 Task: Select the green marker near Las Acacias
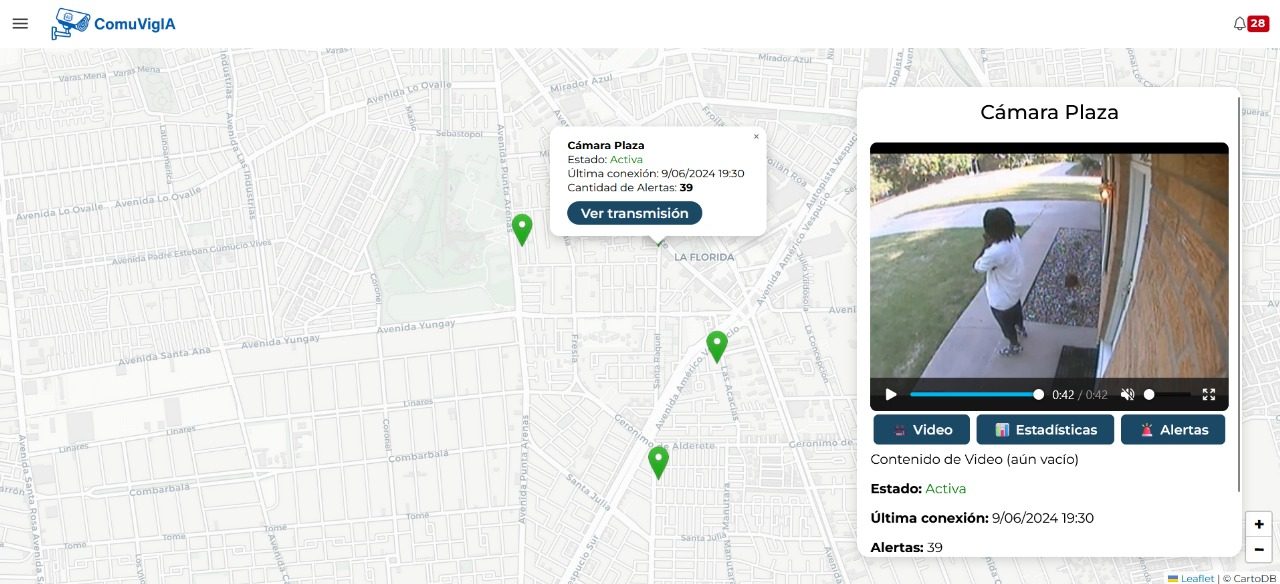tap(716, 345)
